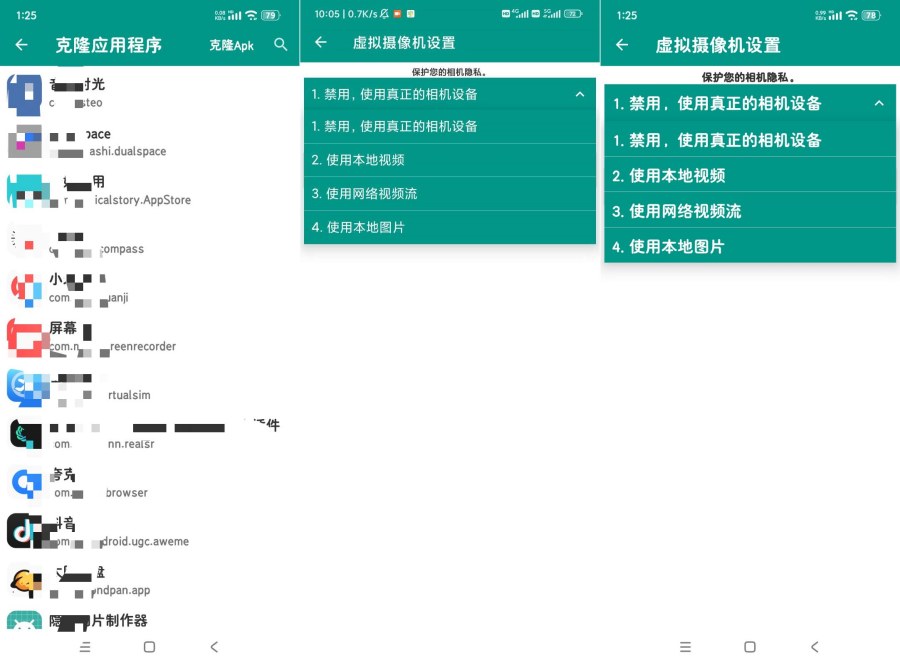Select the screen recorder app icon

(25, 338)
